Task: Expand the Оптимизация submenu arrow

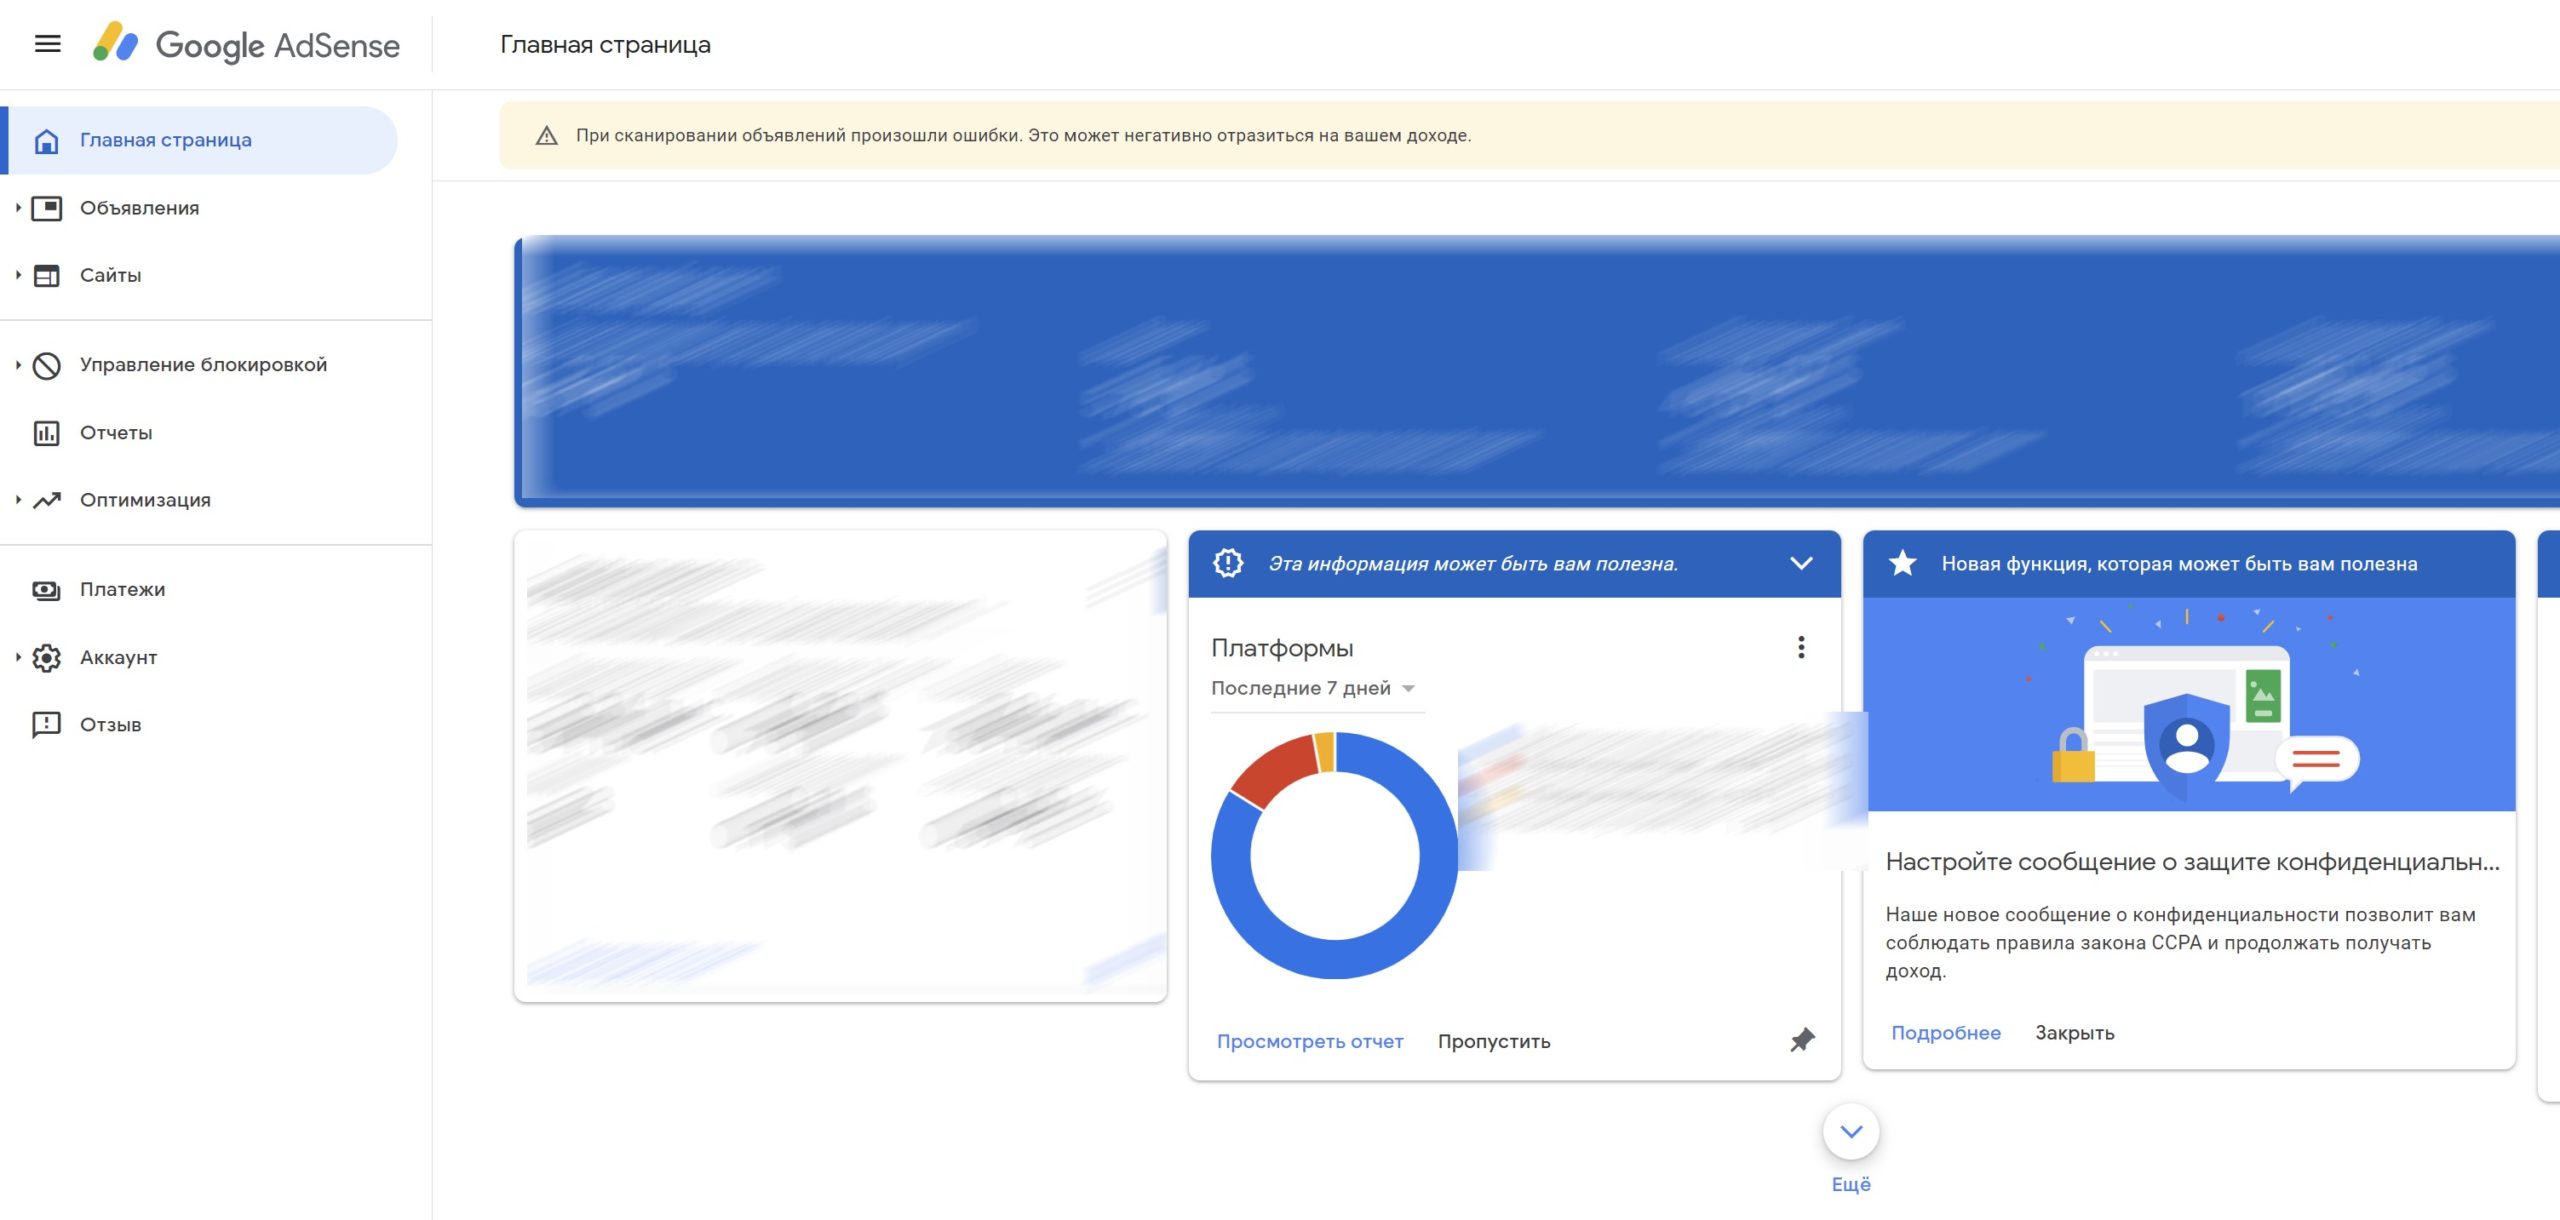Action: pyautogui.click(x=18, y=500)
